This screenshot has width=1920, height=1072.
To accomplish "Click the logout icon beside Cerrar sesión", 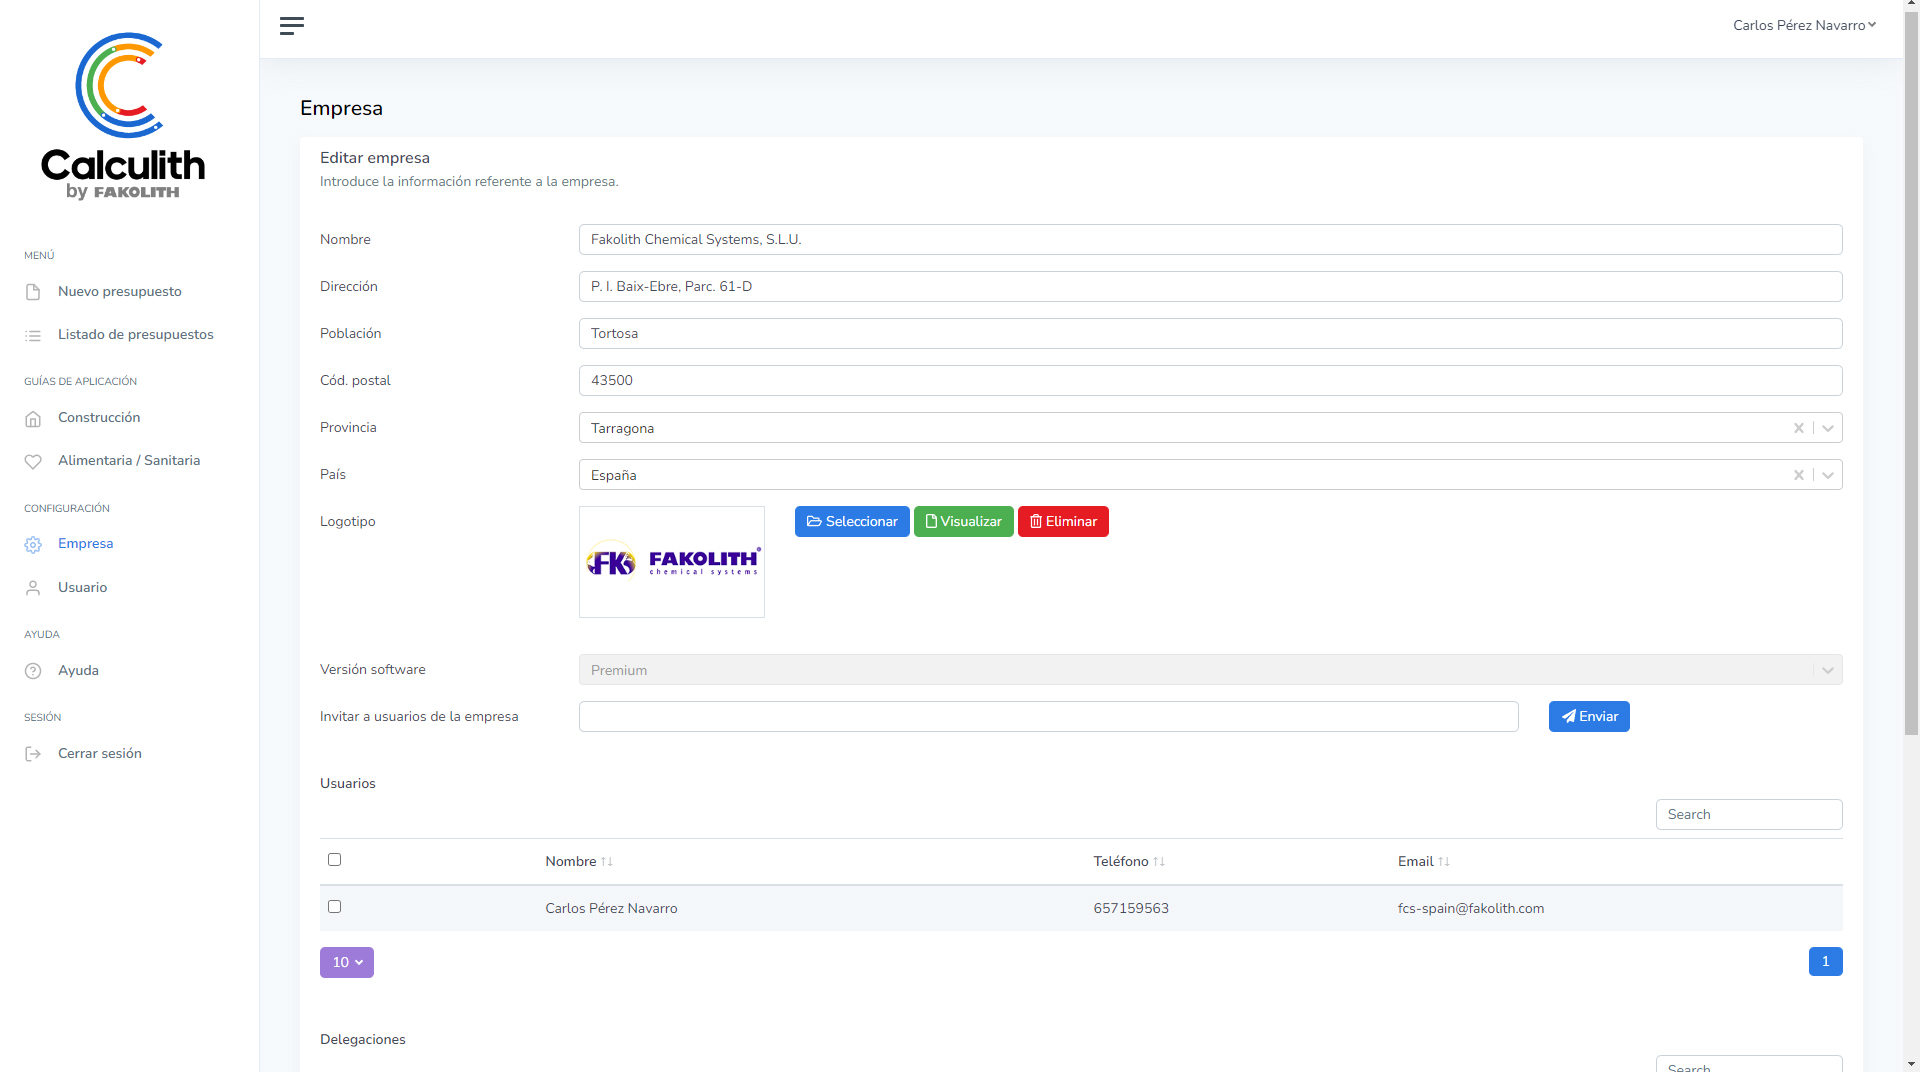I will click(33, 754).
